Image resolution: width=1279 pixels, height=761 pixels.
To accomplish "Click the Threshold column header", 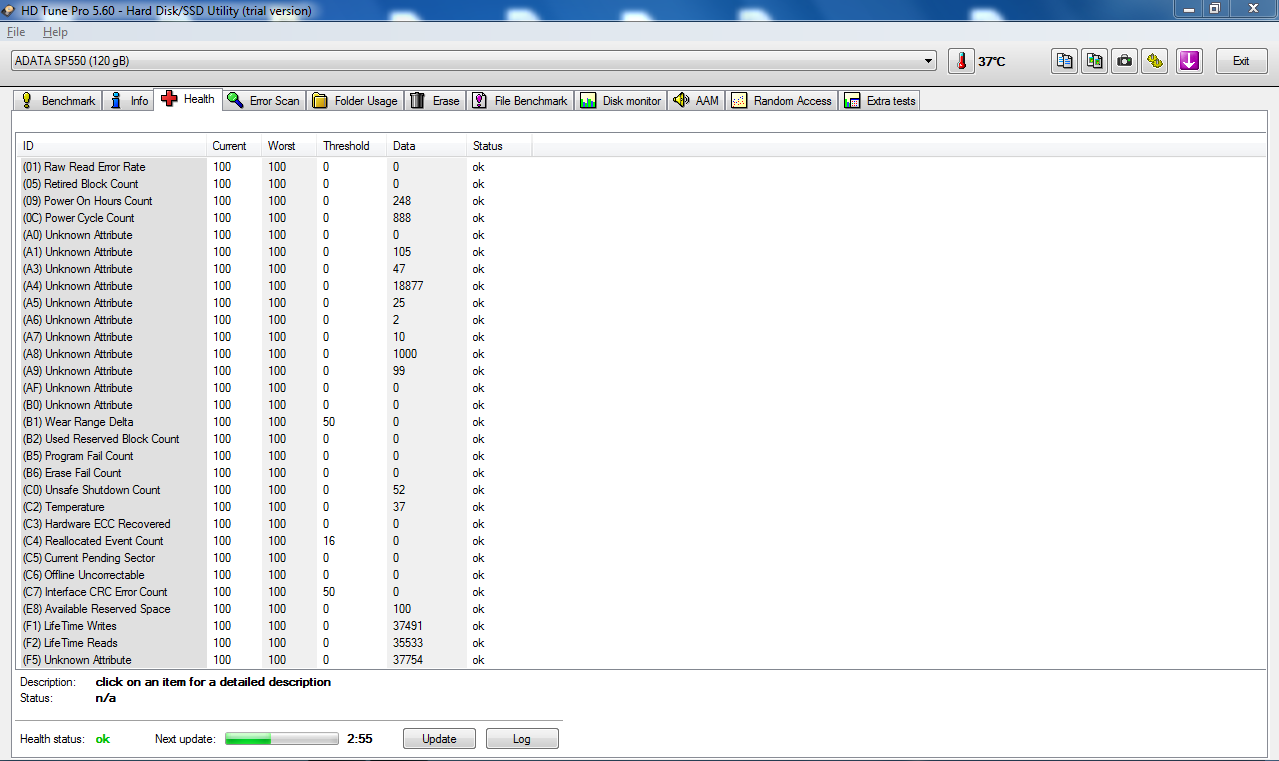I will click(351, 146).
